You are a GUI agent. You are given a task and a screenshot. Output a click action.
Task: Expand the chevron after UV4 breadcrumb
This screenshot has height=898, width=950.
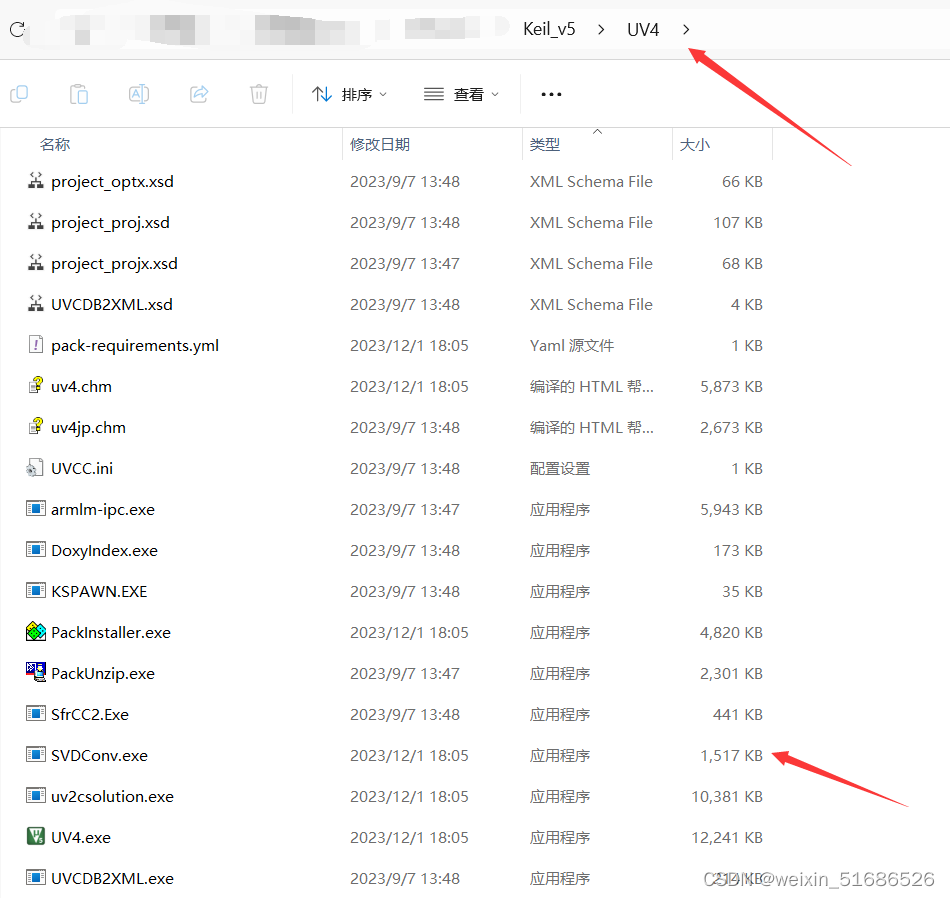click(x=686, y=29)
